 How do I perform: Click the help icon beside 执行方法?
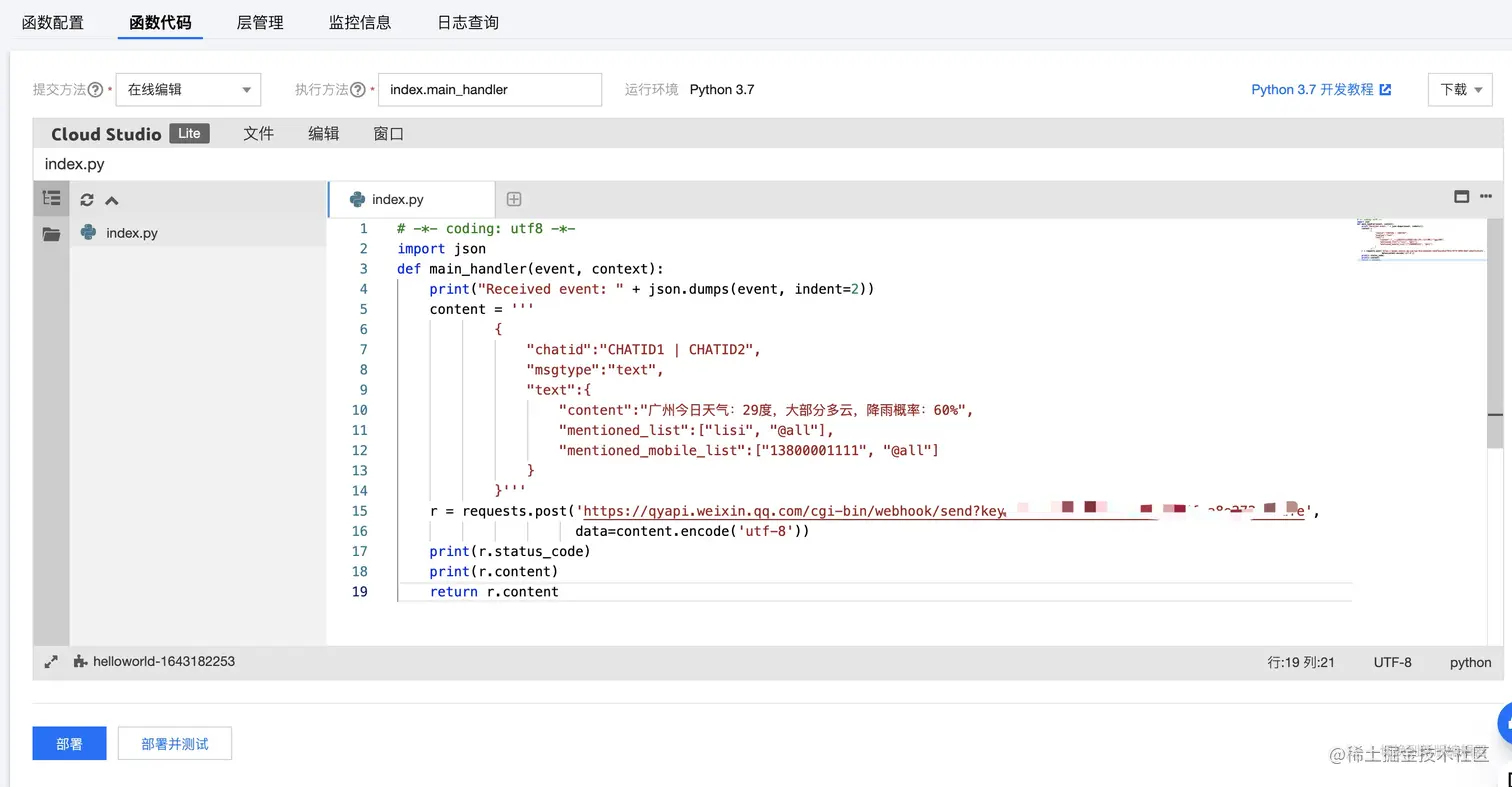click(x=358, y=89)
